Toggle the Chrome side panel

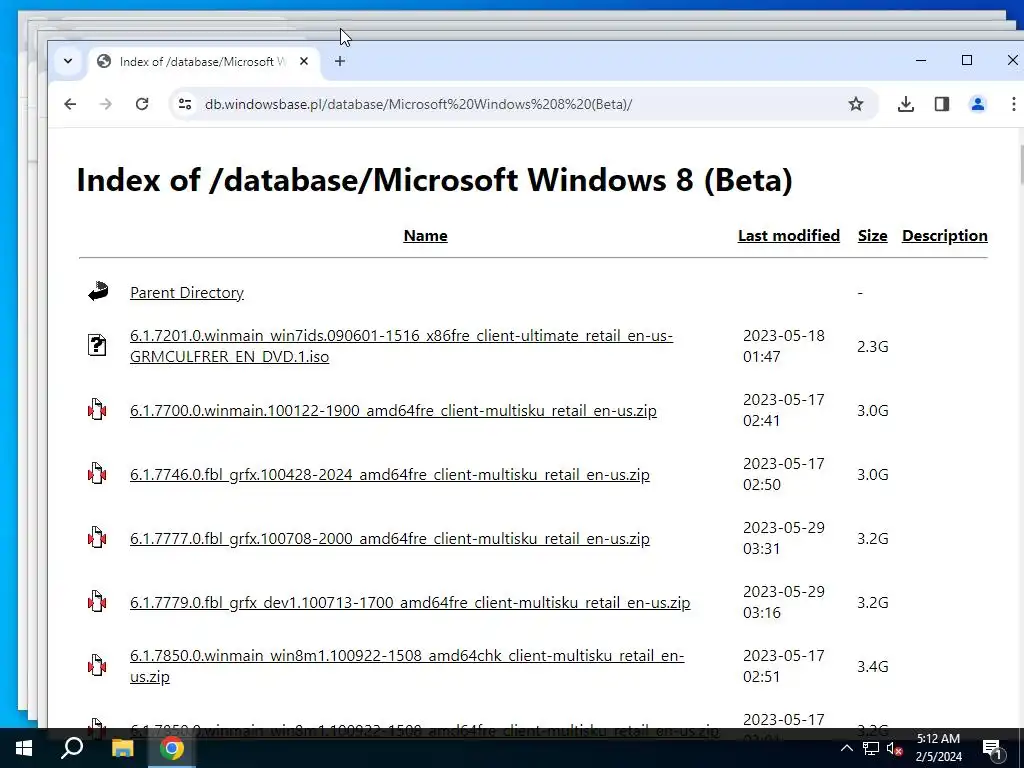point(942,104)
